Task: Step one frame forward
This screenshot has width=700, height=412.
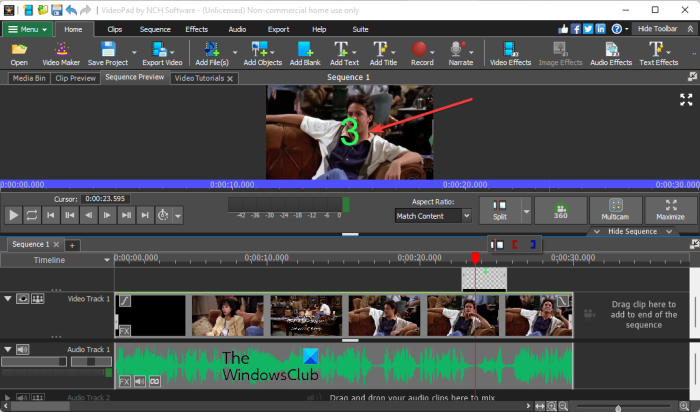Action: 107,216
